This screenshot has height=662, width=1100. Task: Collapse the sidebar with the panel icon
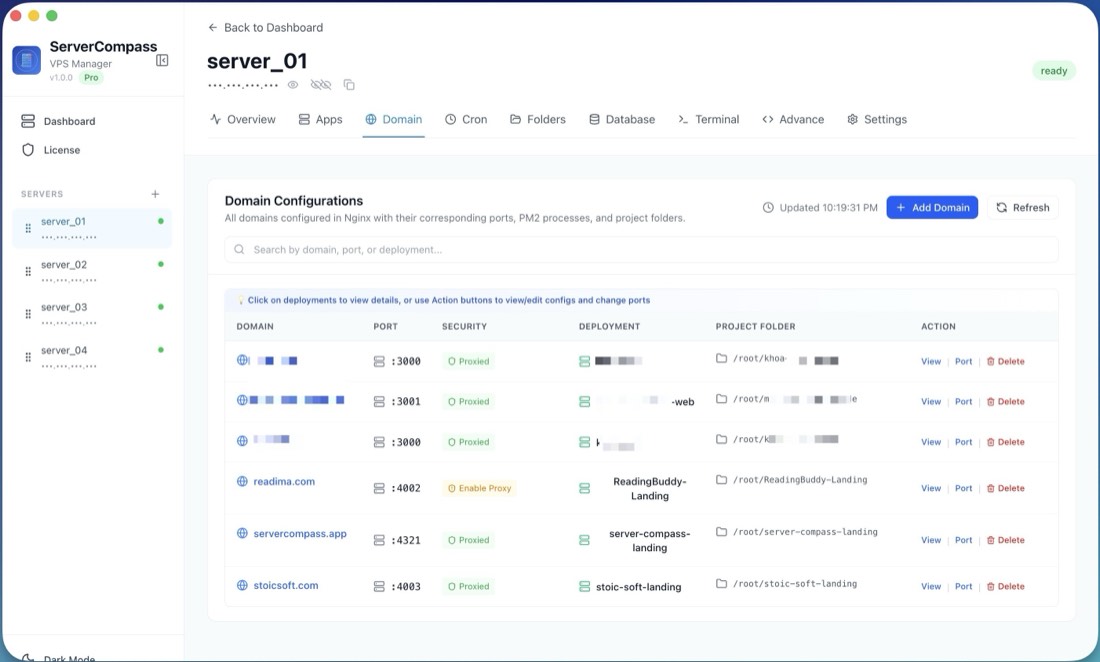pos(162,60)
